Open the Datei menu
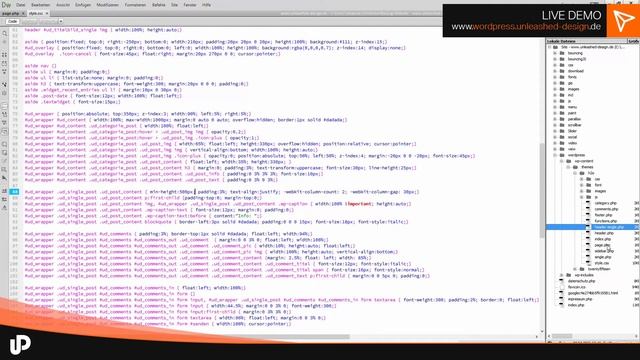640x360 pixels. tap(20, 5)
